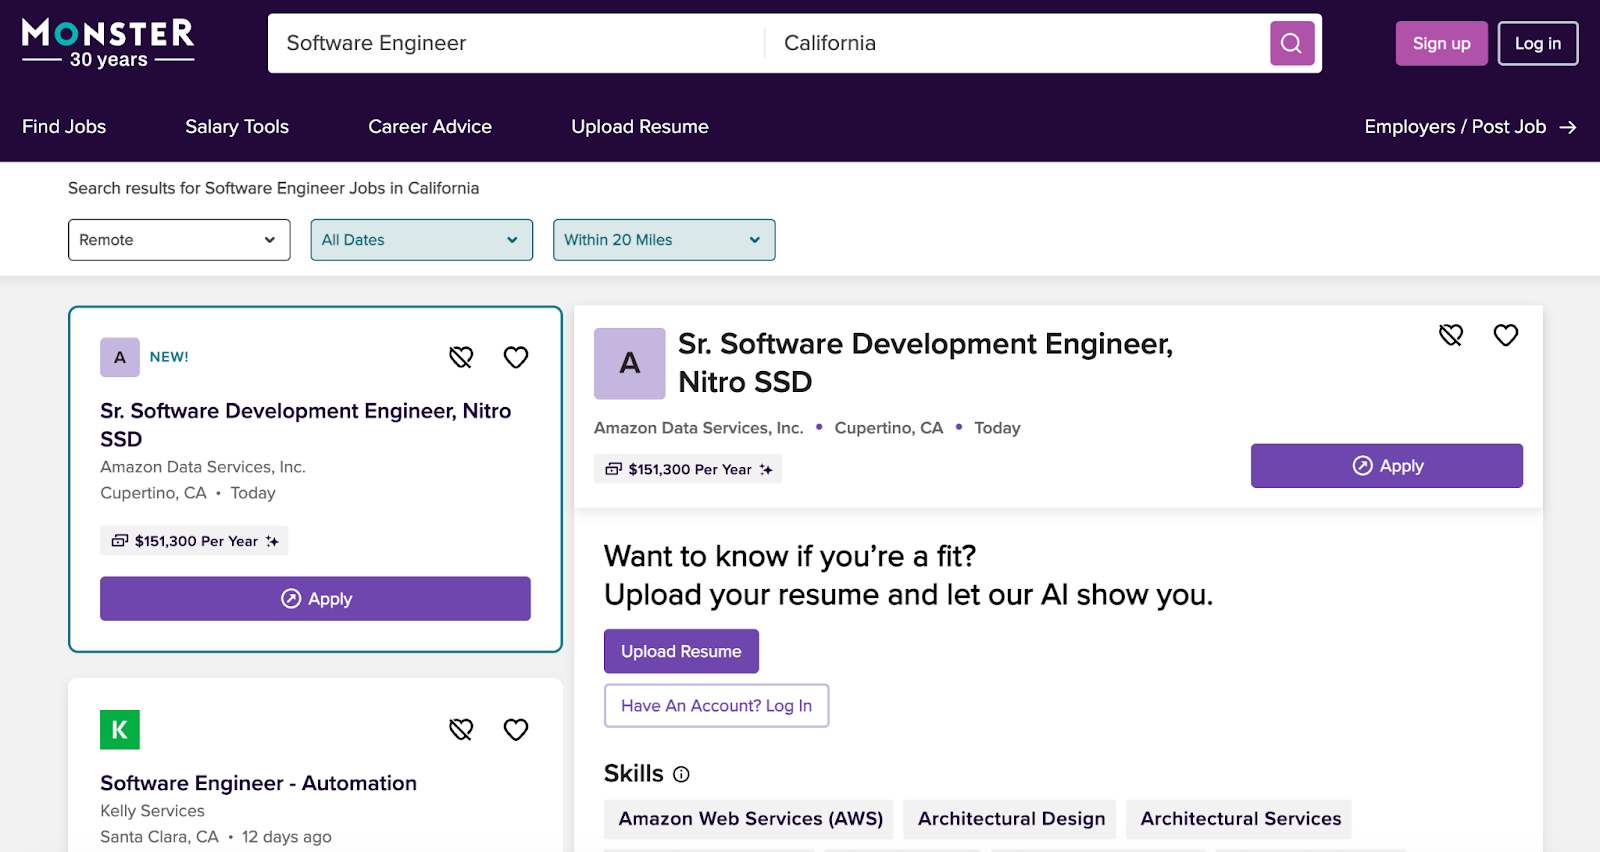
Task: Expand the All Dates dropdown
Action: pyautogui.click(x=421, y=240)
